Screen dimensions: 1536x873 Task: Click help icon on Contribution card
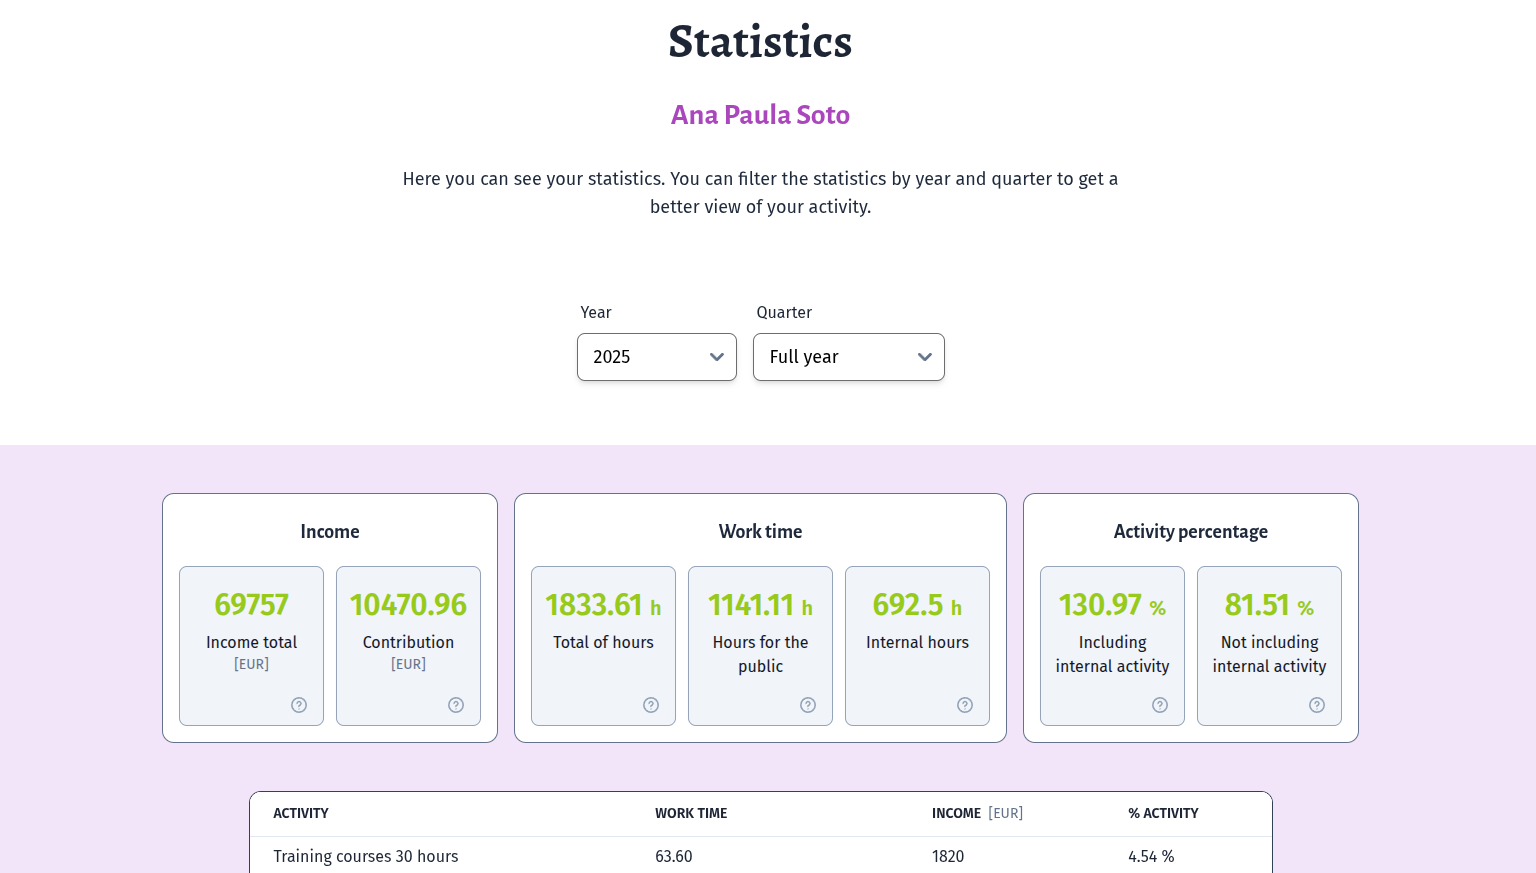(456, 705)
